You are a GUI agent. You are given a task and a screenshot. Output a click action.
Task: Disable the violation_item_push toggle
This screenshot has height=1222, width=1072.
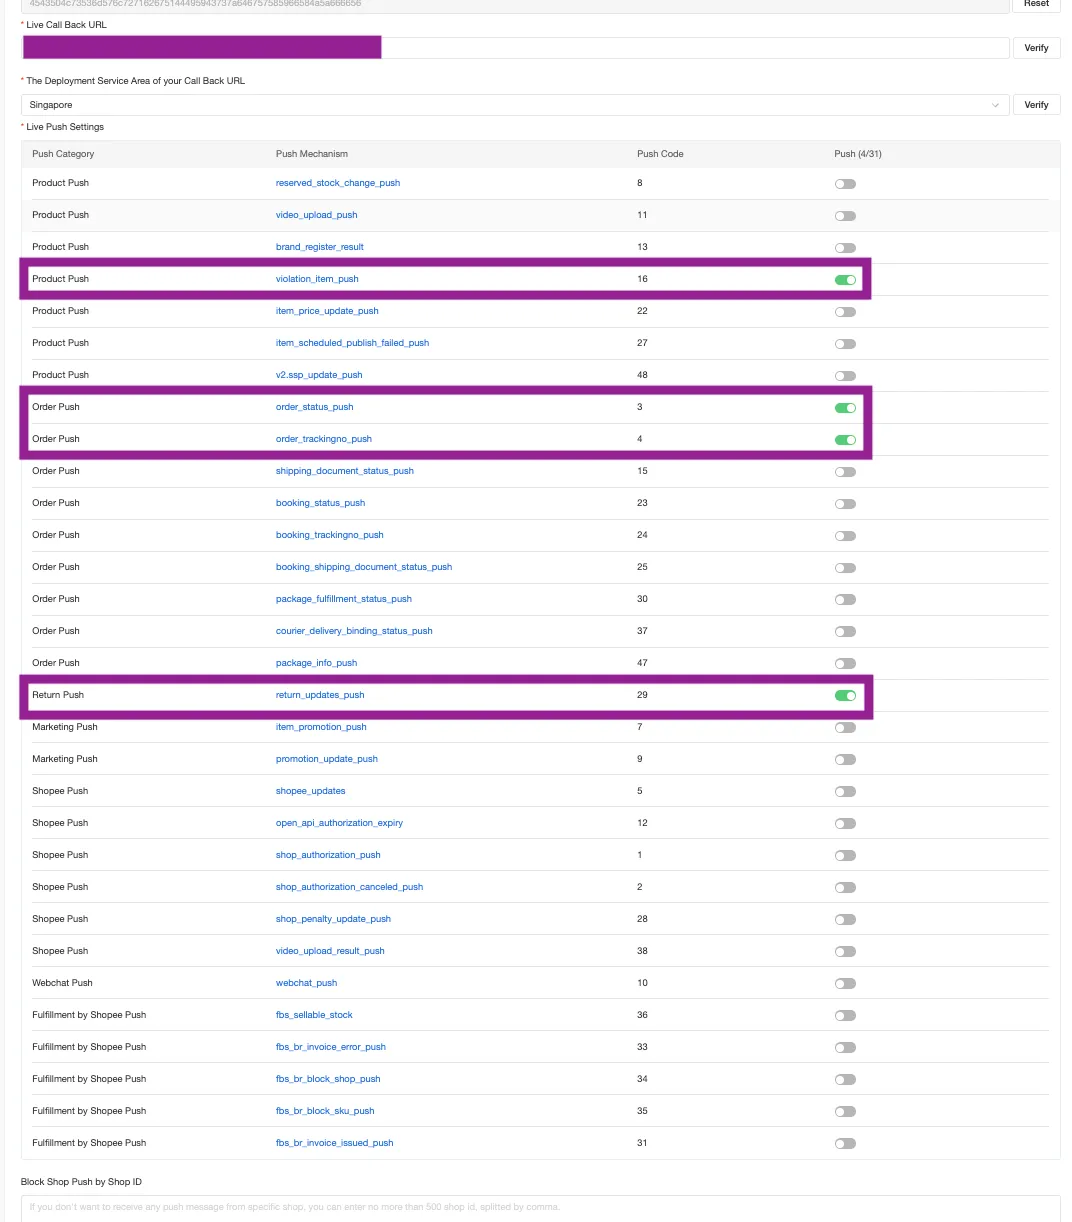(x=845, y=280)
